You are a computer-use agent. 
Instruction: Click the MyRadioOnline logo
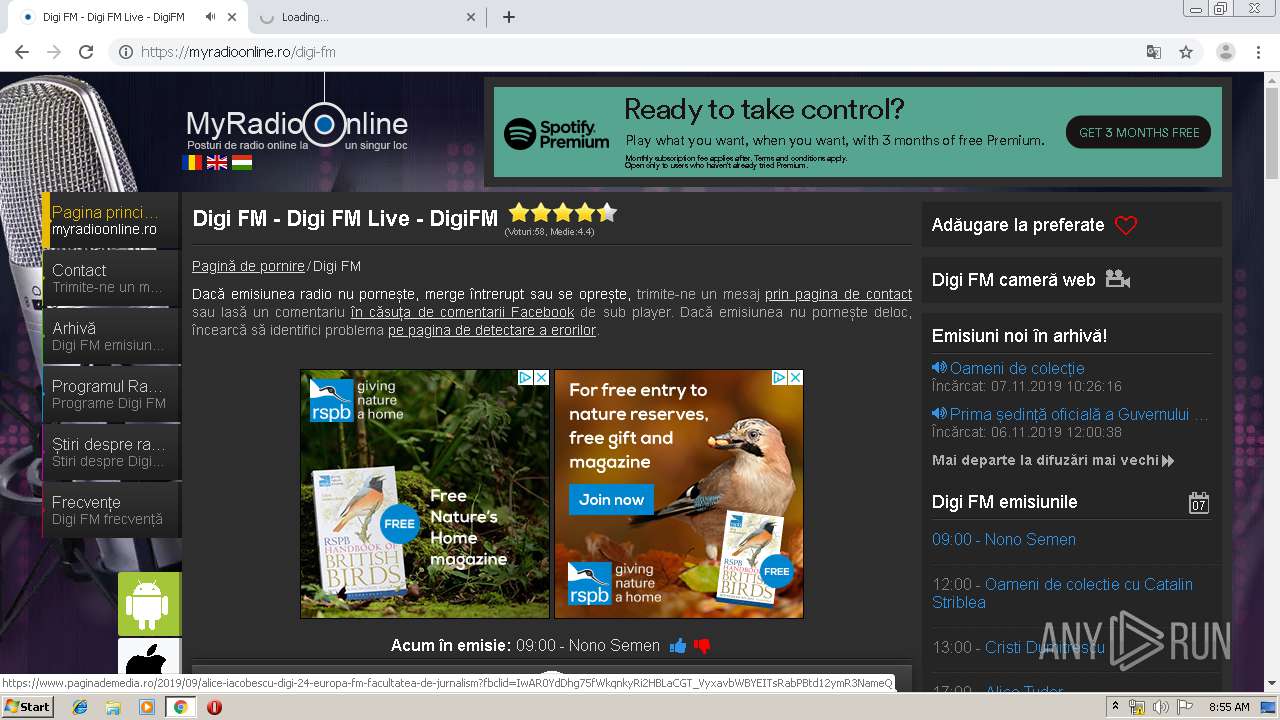pyautogui.click(x=297, y=125)
